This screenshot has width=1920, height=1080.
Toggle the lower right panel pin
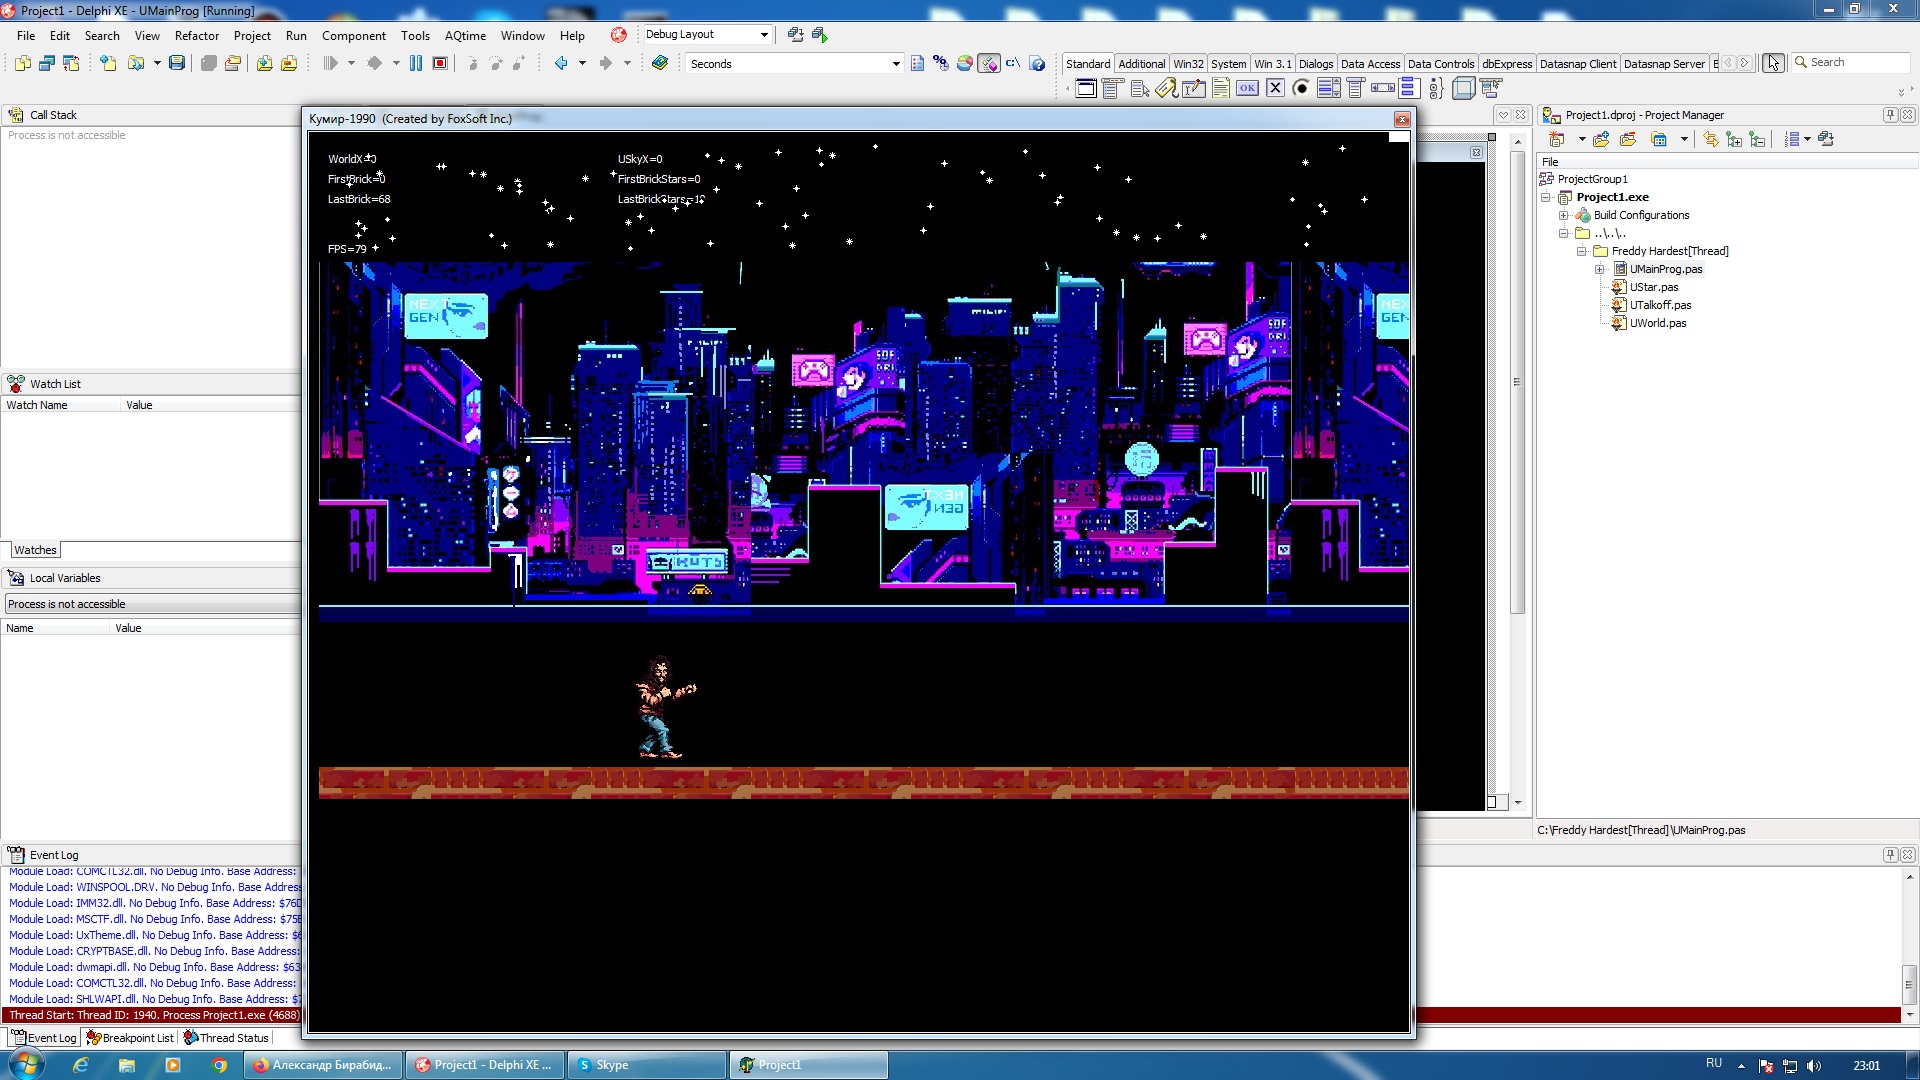tap(1890, 855)
